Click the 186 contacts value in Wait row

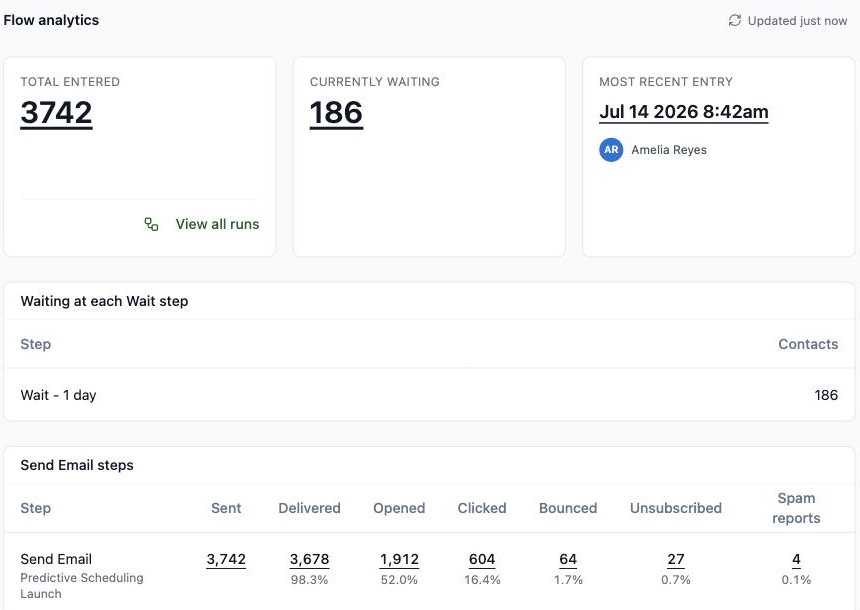pyautogui.click(x=826, y=395)
